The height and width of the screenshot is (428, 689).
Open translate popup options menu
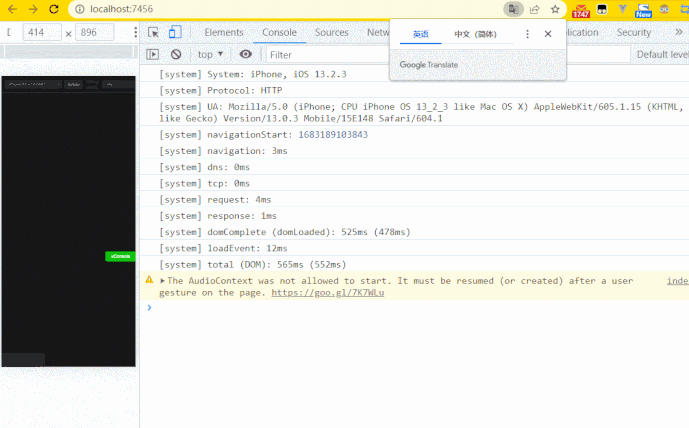point(527,34)
